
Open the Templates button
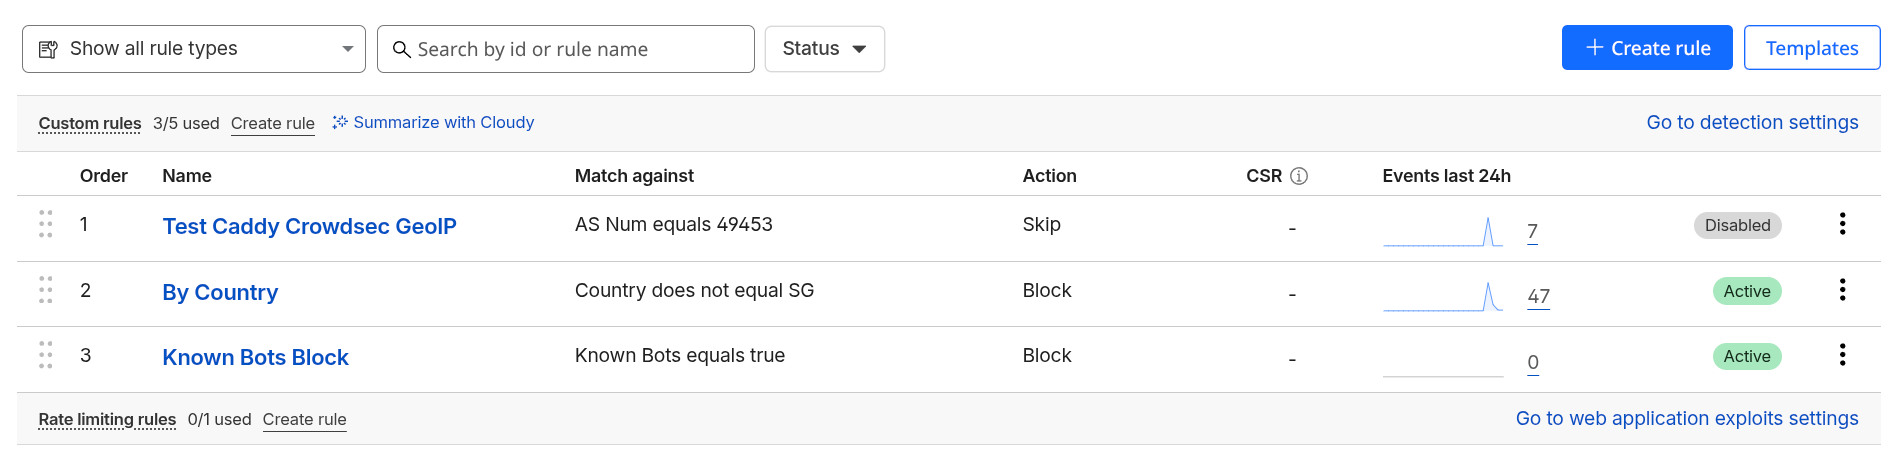(x=1811, y=48)
